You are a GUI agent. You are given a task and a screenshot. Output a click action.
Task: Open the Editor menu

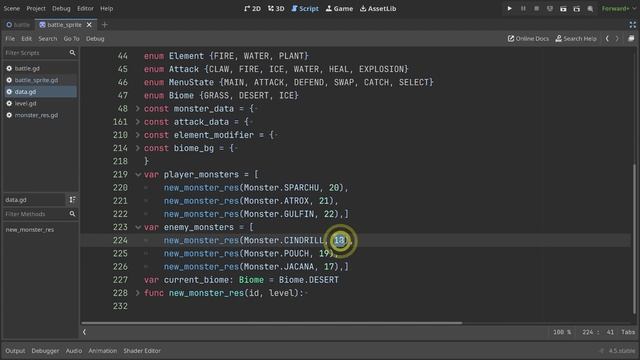pyautogui.click(x=85, y=9)
